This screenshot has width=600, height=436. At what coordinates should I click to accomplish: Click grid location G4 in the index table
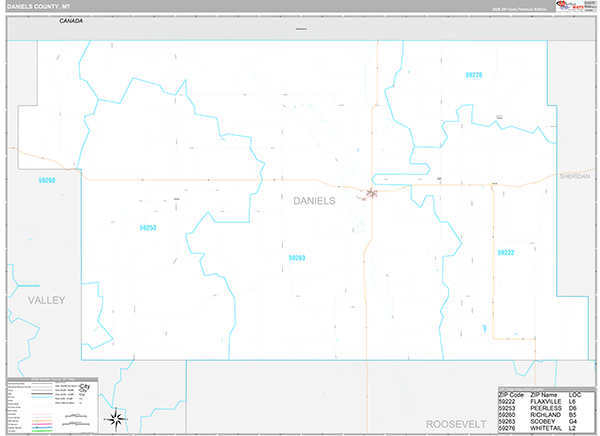pos(573,421)
